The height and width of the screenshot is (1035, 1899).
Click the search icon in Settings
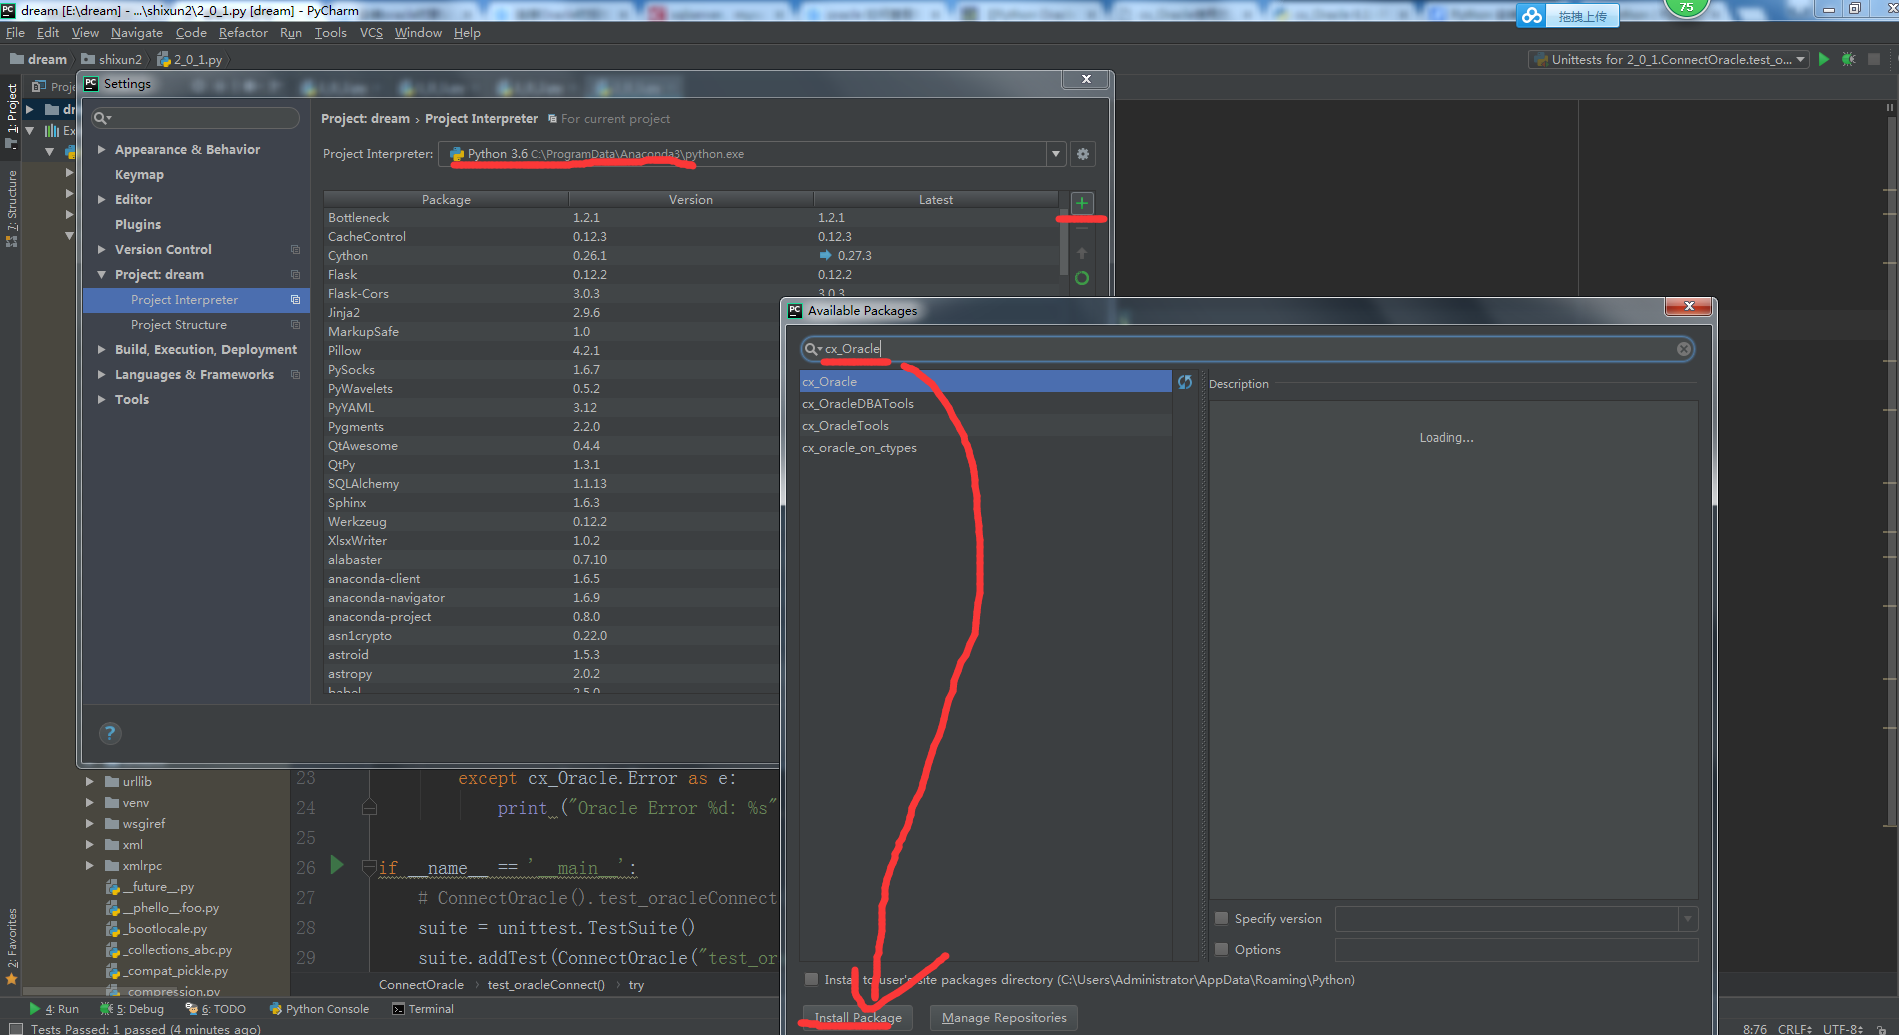[102, 118]
